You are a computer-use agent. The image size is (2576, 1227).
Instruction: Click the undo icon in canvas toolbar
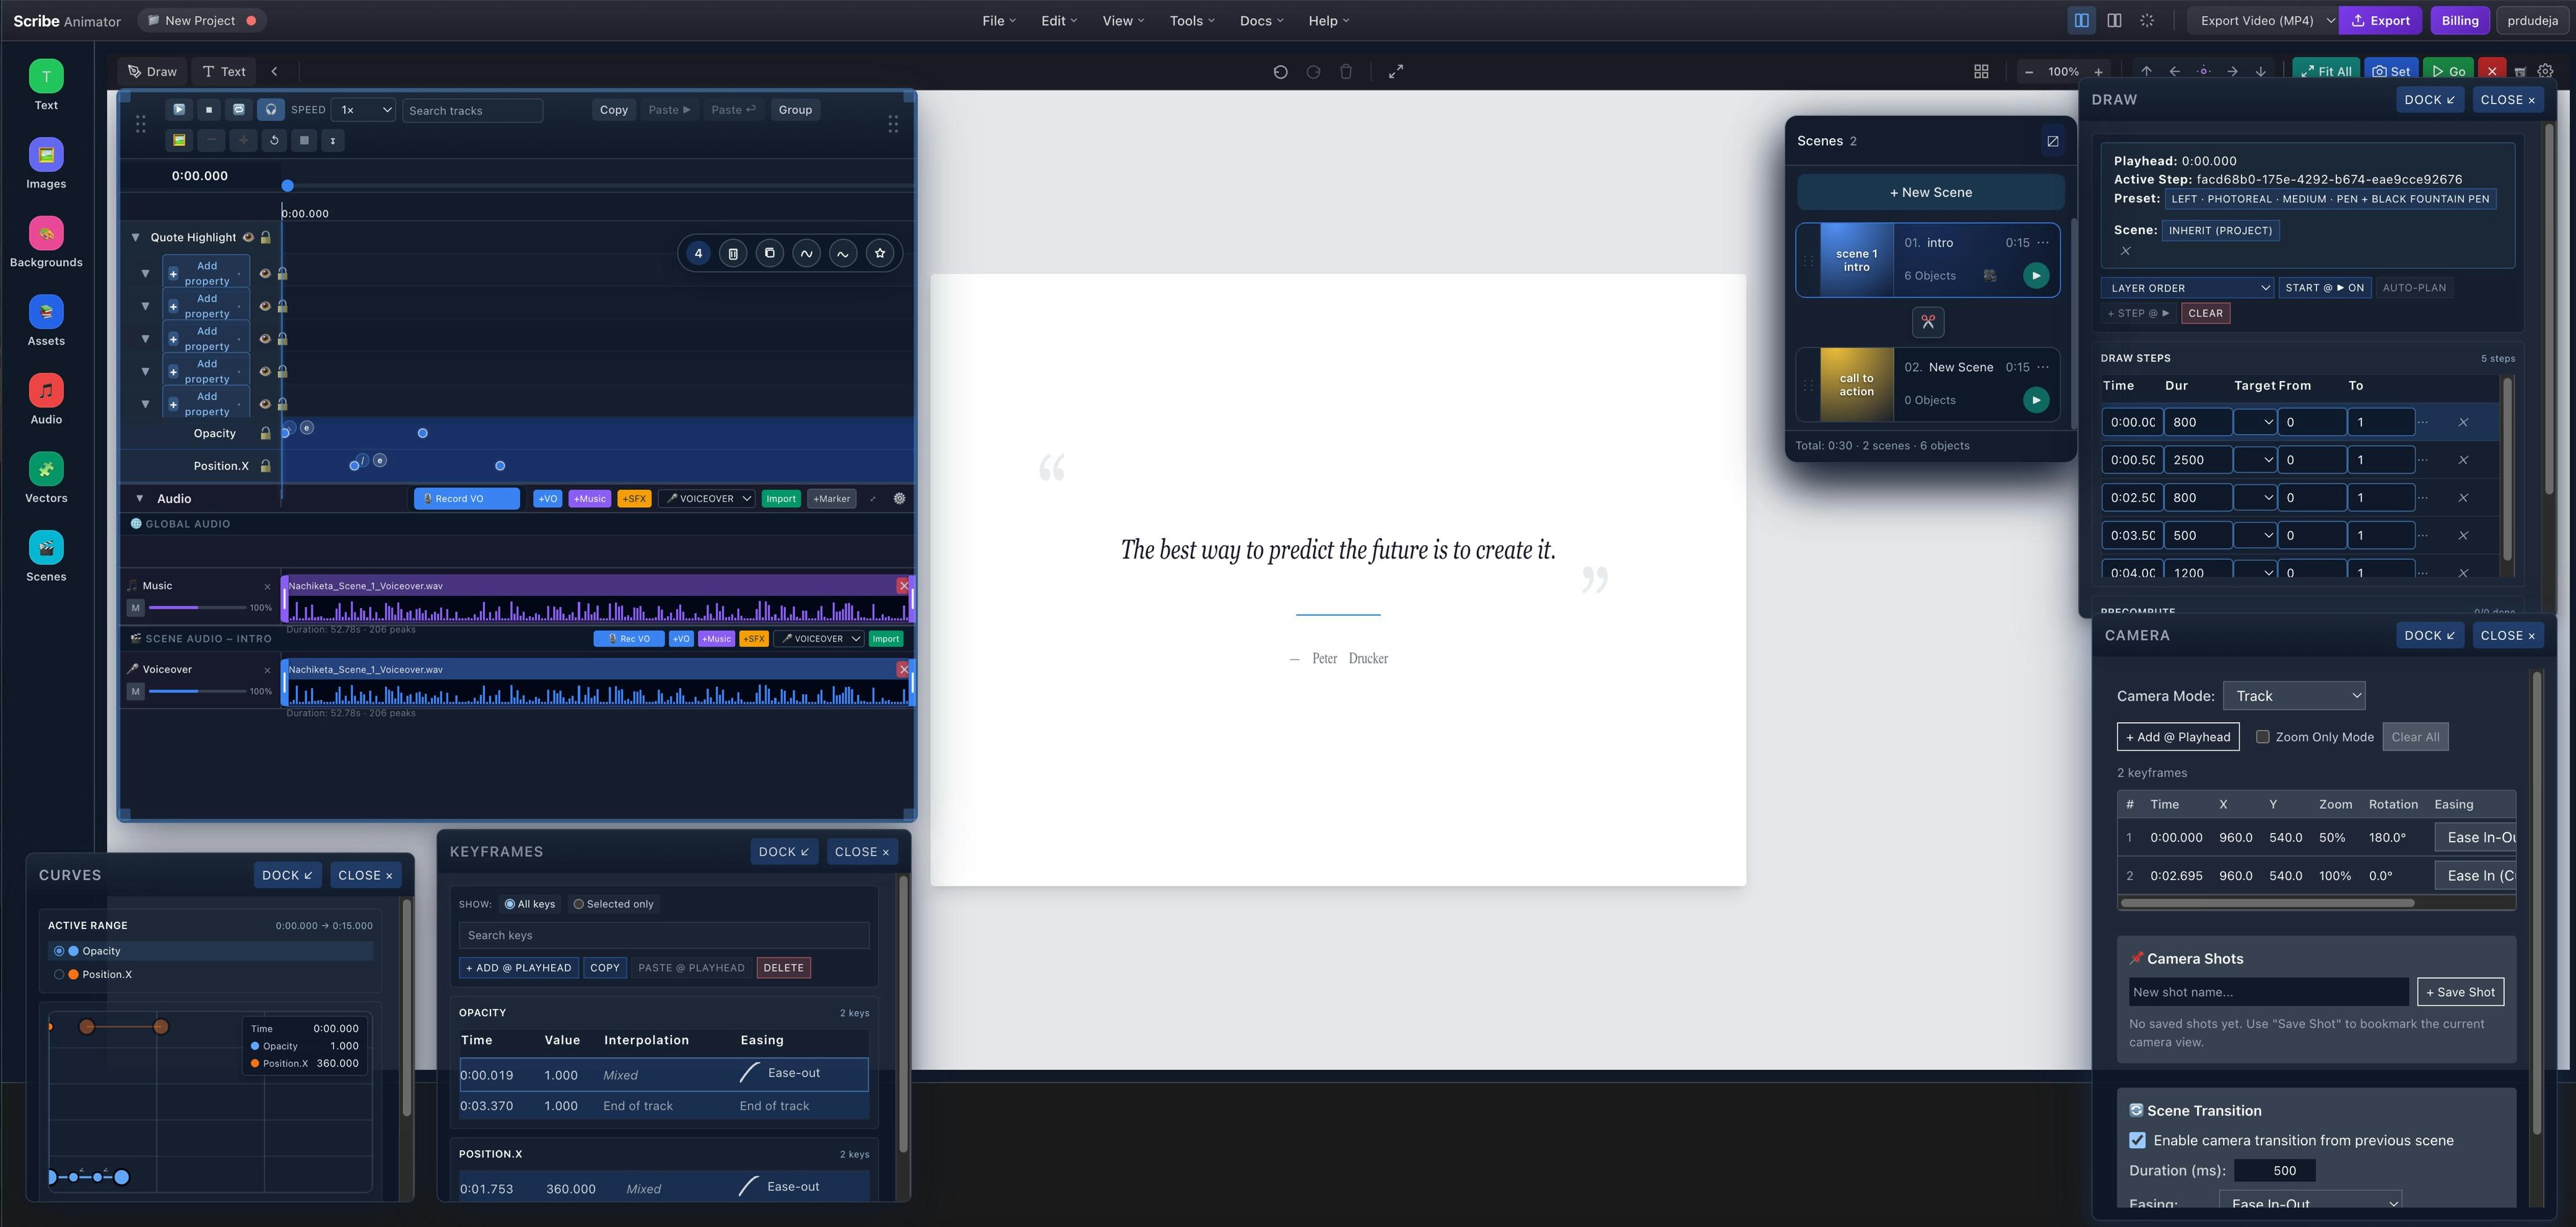1280,72
